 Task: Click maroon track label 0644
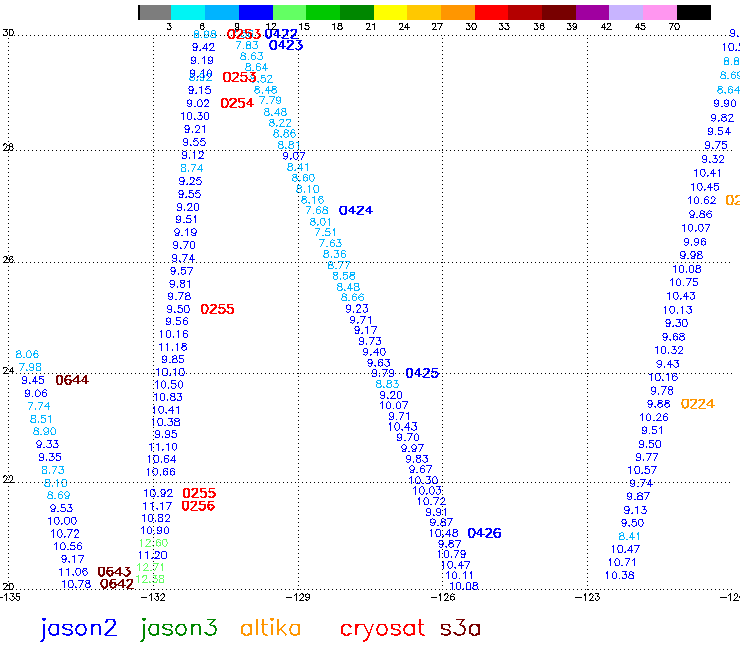[x=72, y=380]
